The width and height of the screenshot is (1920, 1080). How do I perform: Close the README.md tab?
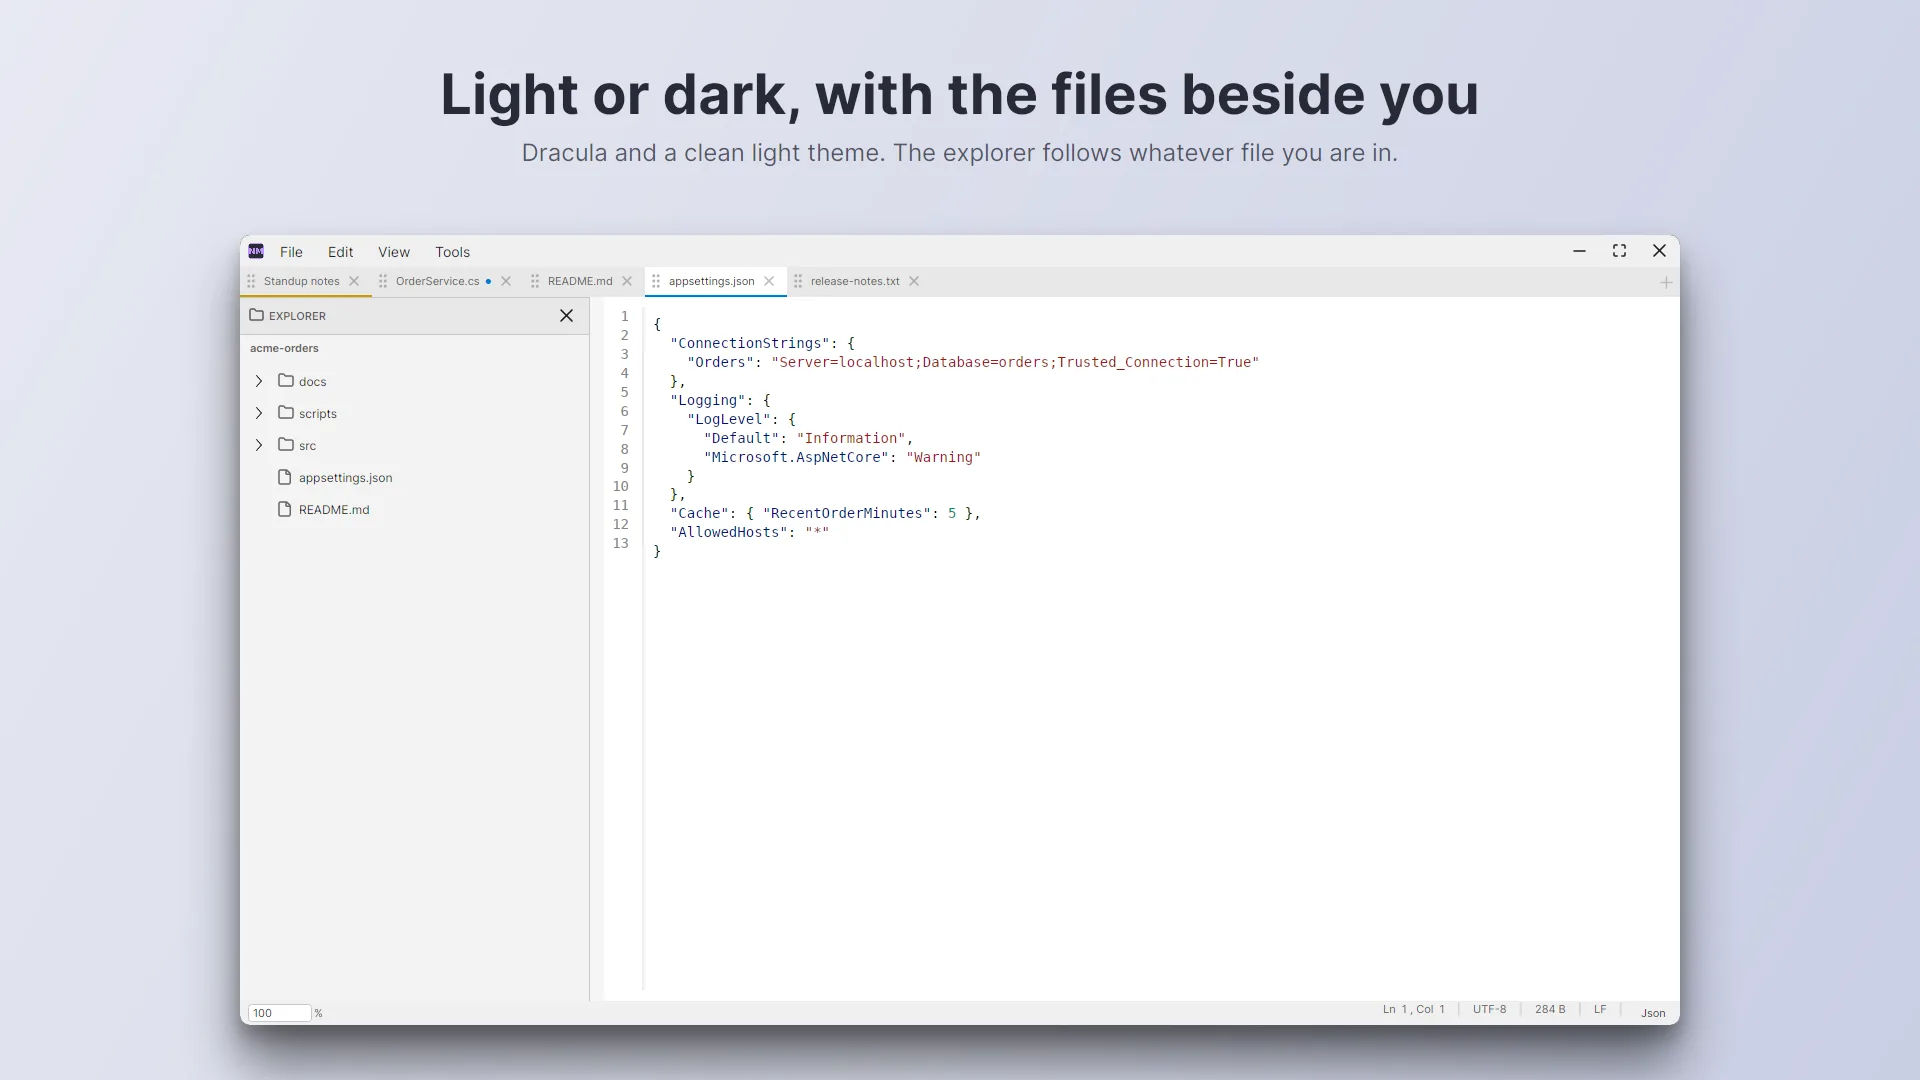627,281
